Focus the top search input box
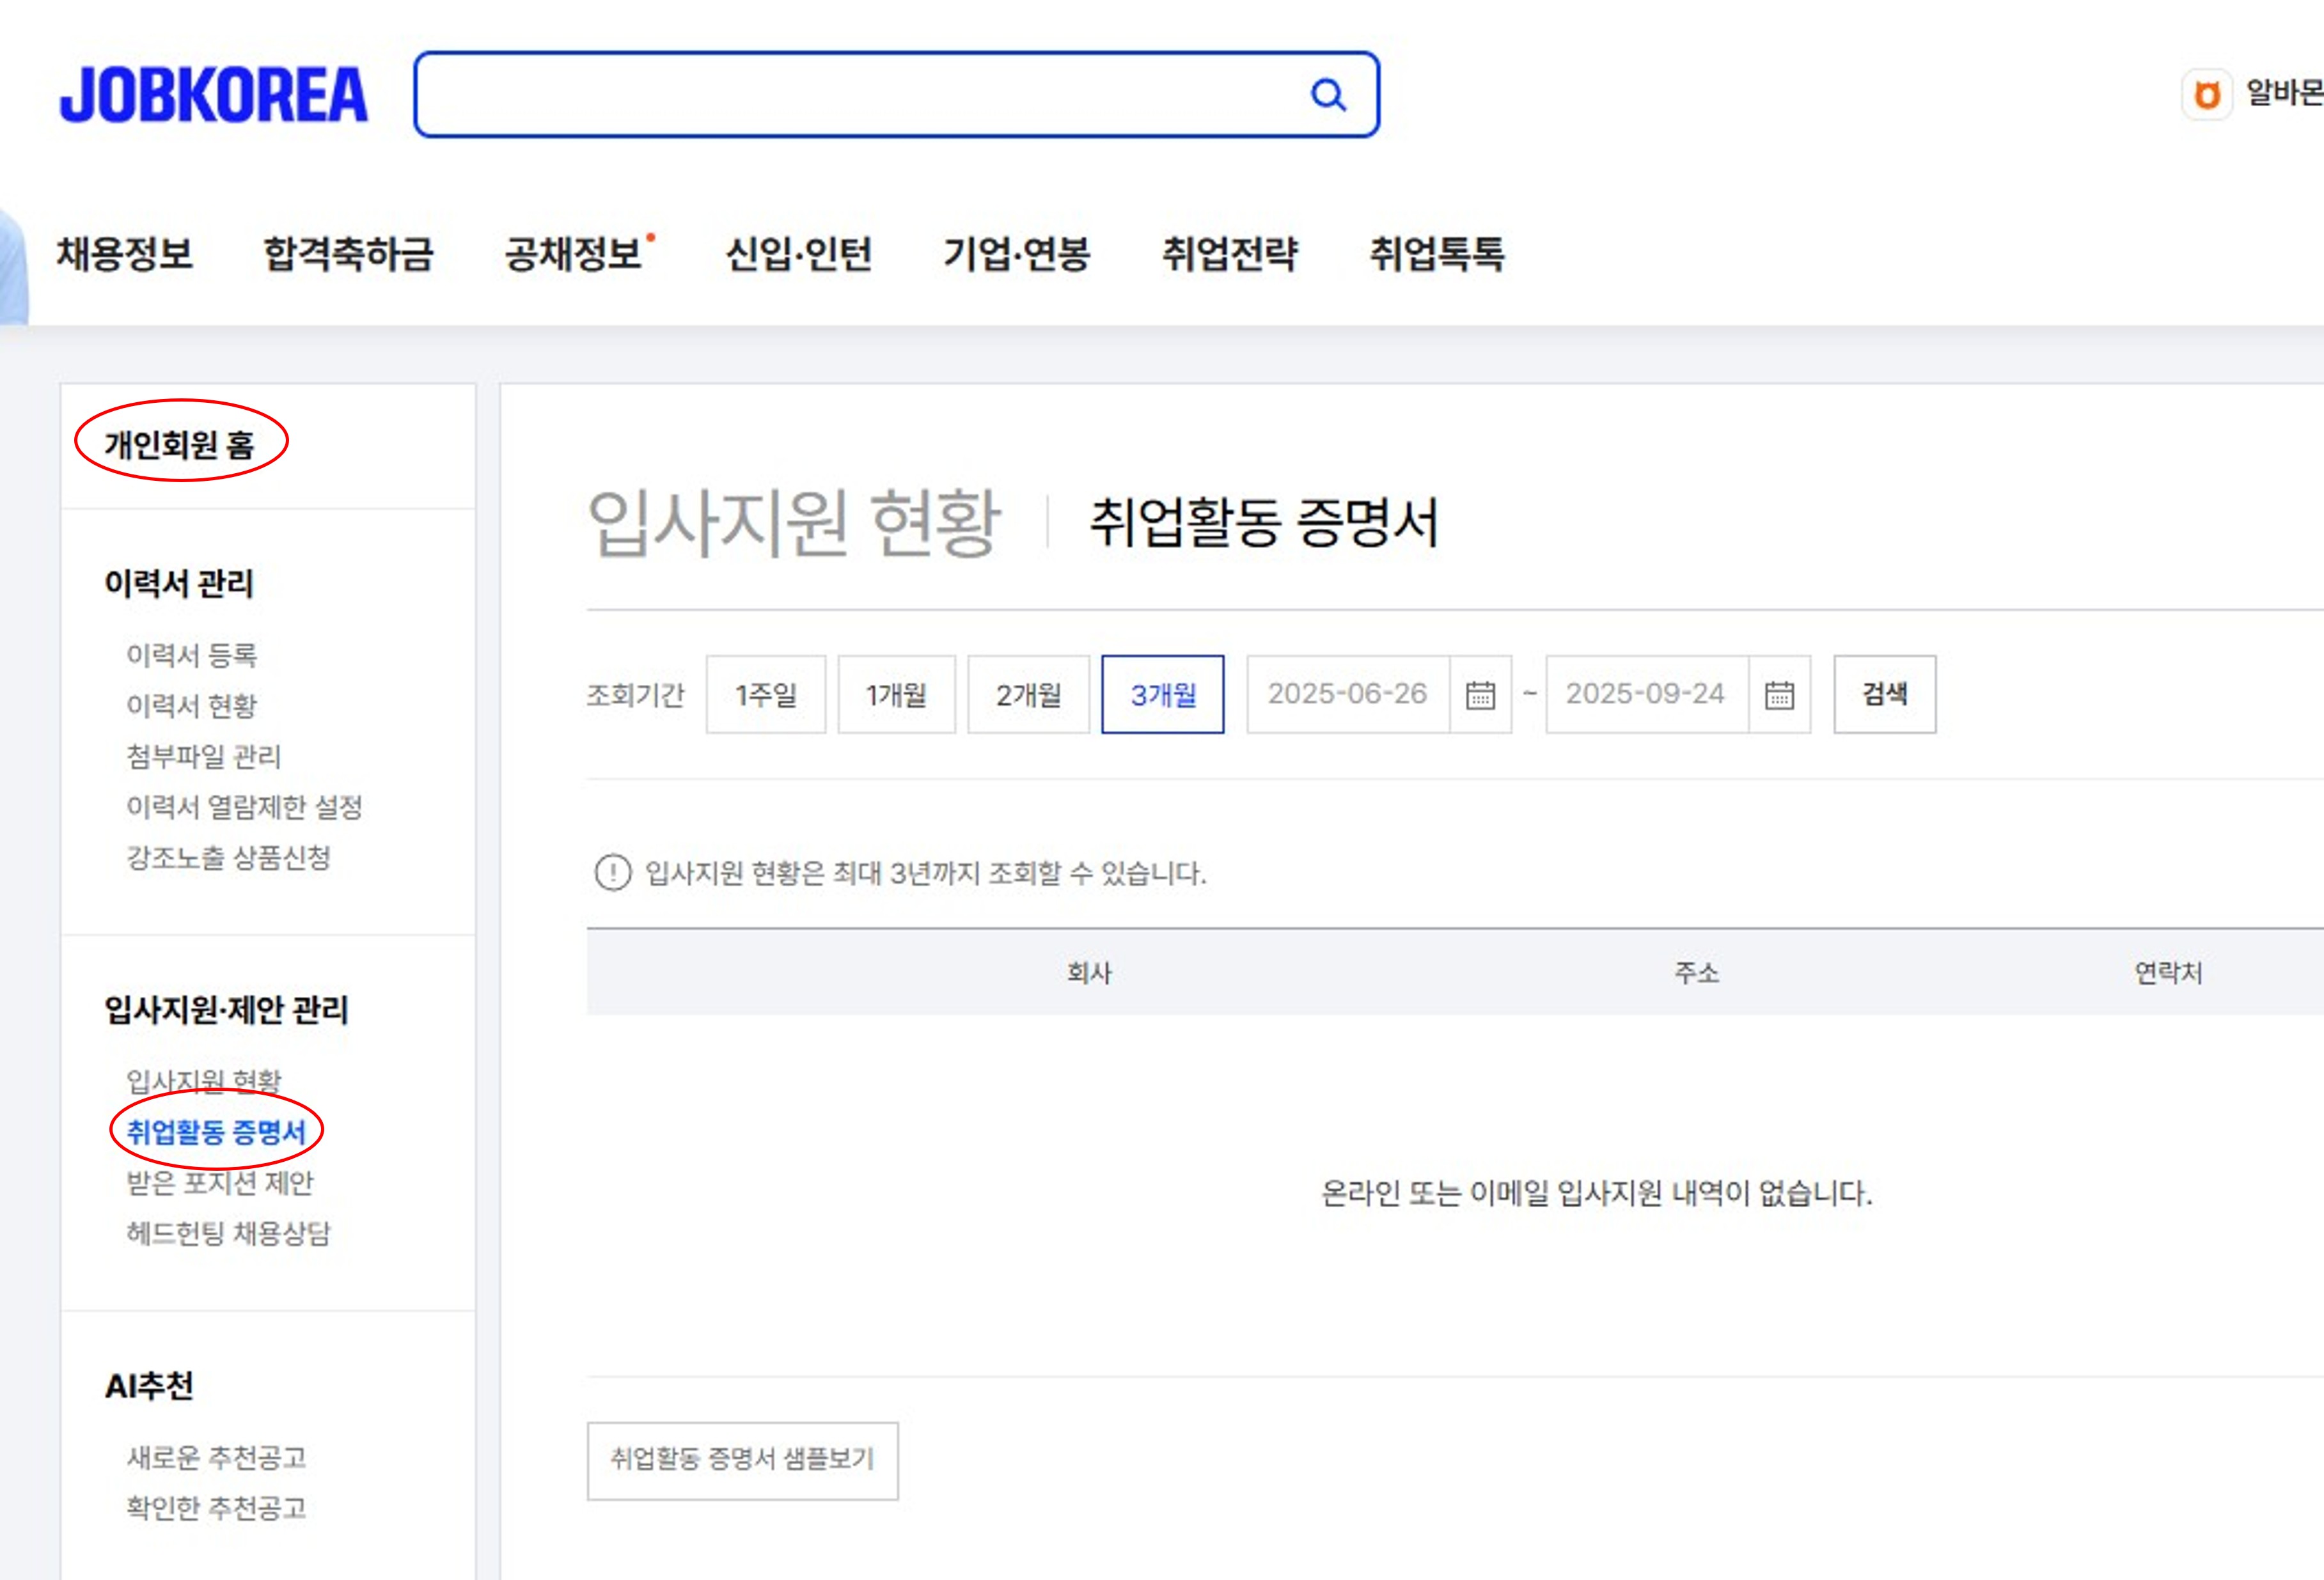2324x1580 pixels. tap(860, 96)
